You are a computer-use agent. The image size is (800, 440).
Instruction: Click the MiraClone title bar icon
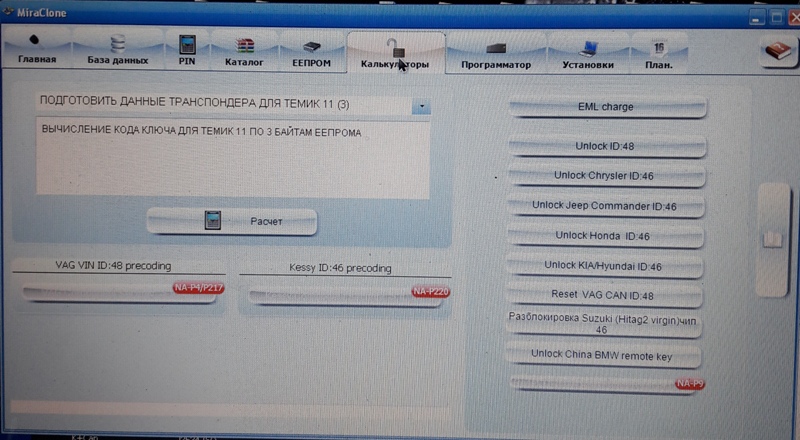pyautogui.click(x=8, y=12)
